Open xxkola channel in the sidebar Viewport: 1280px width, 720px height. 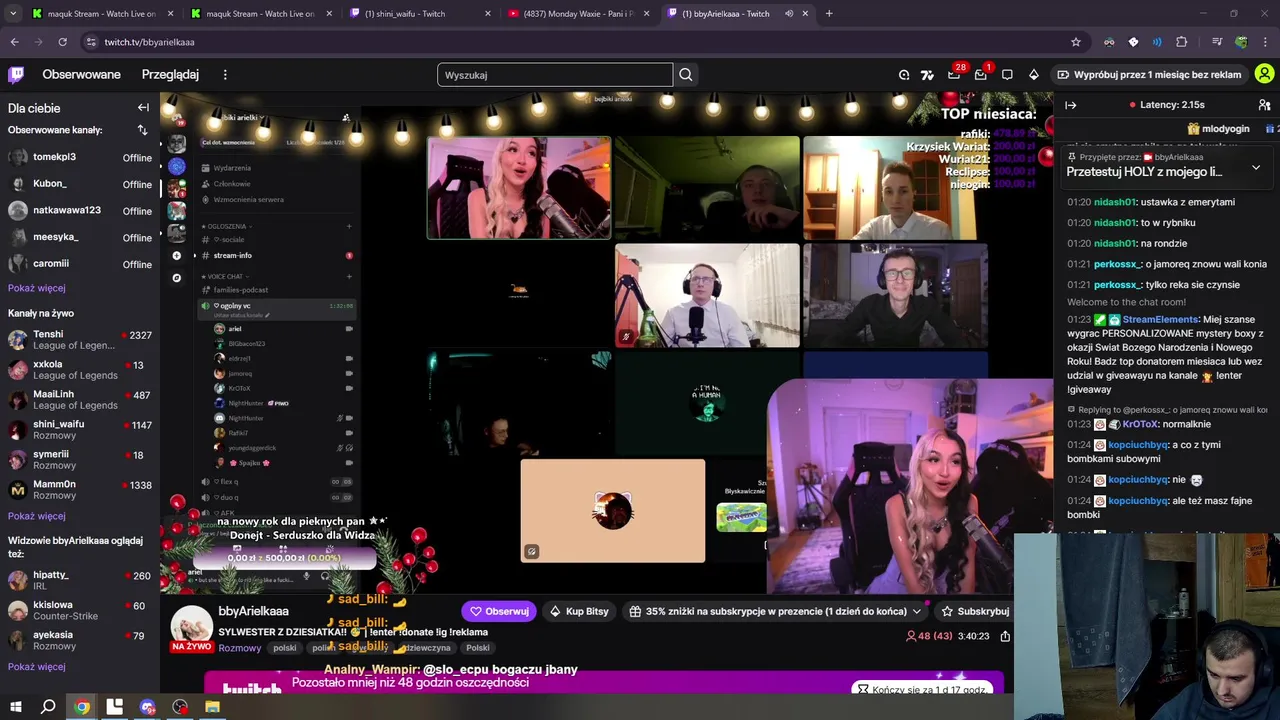tap(80, 370)
